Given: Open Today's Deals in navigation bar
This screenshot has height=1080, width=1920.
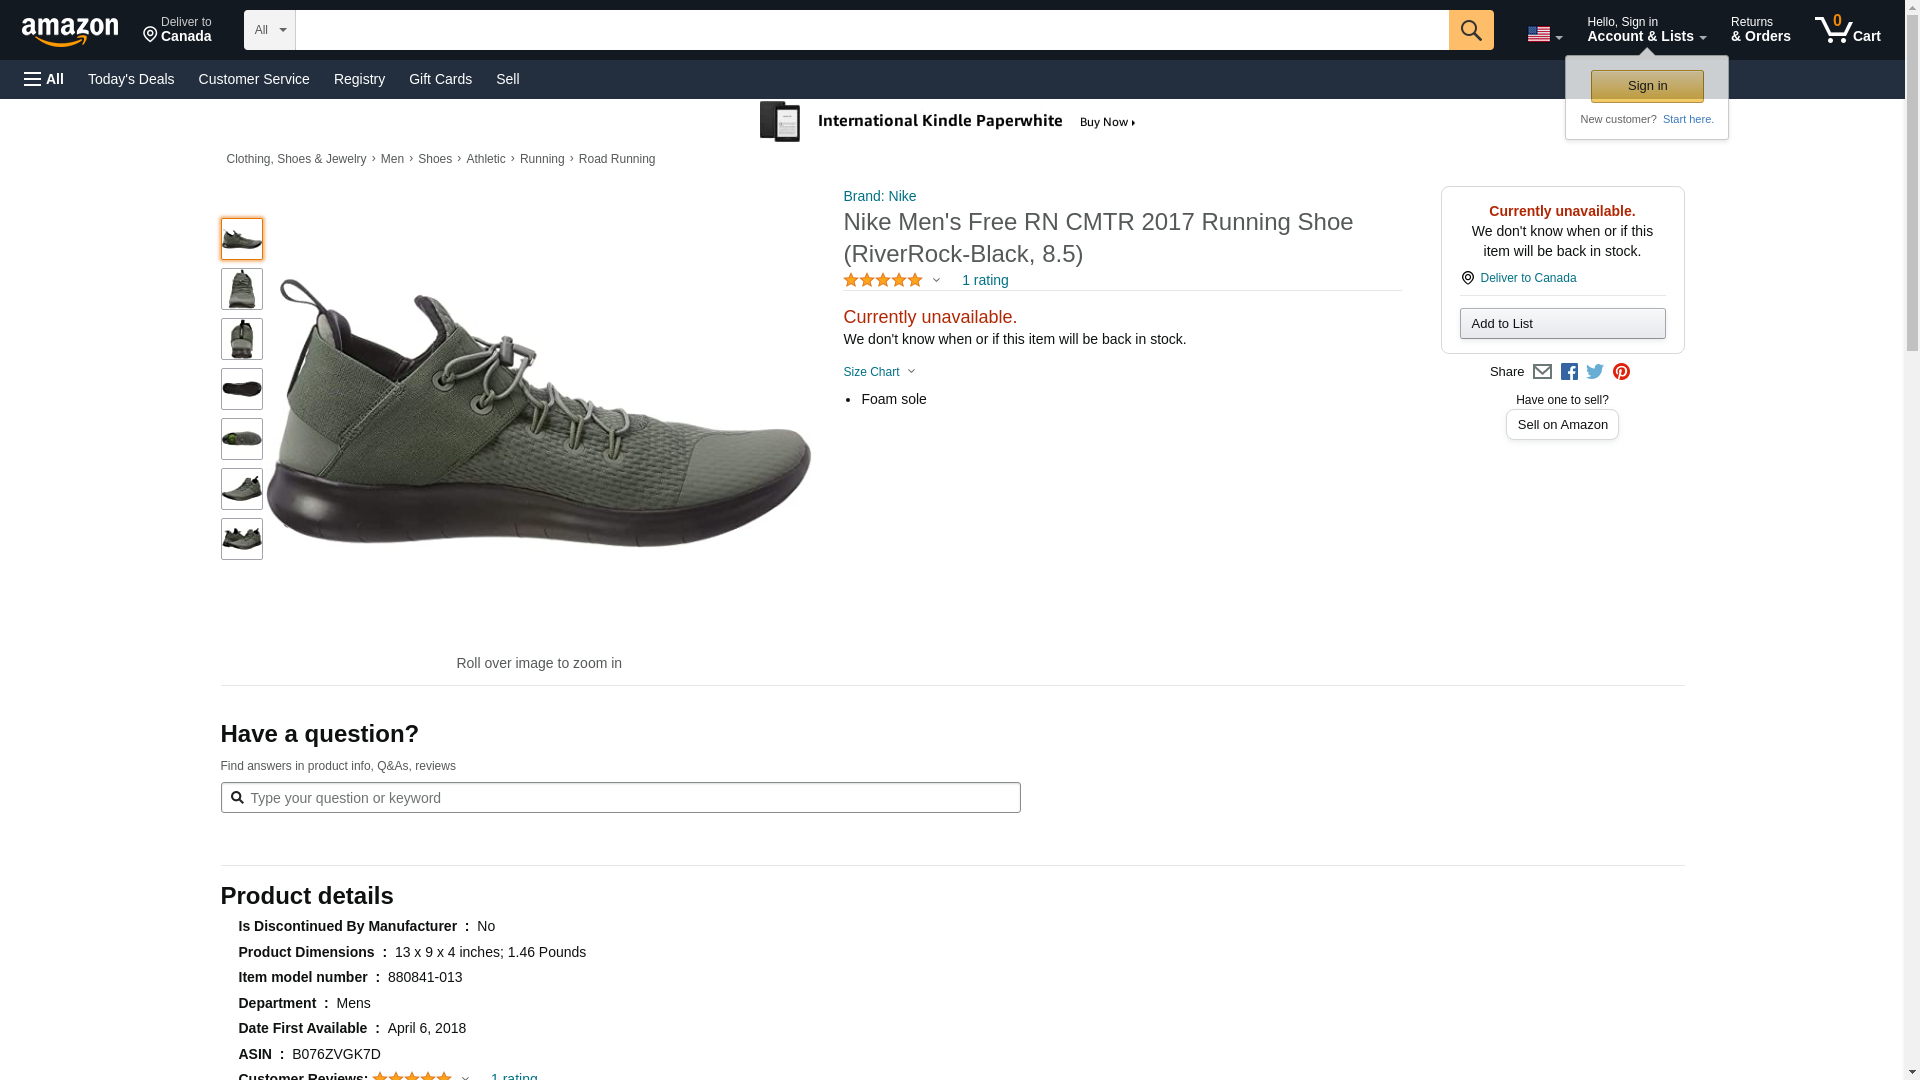Looking at the screenshot, I should (x=130, y=79).
